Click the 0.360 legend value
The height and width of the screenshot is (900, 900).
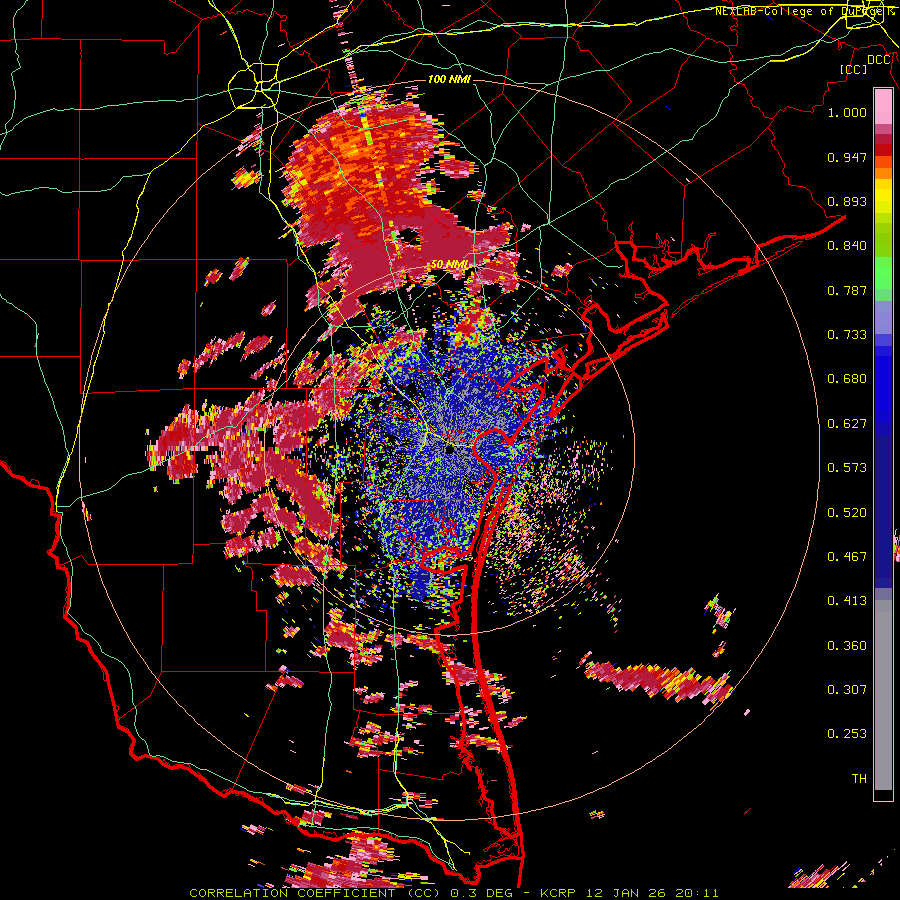click(847, 646)
